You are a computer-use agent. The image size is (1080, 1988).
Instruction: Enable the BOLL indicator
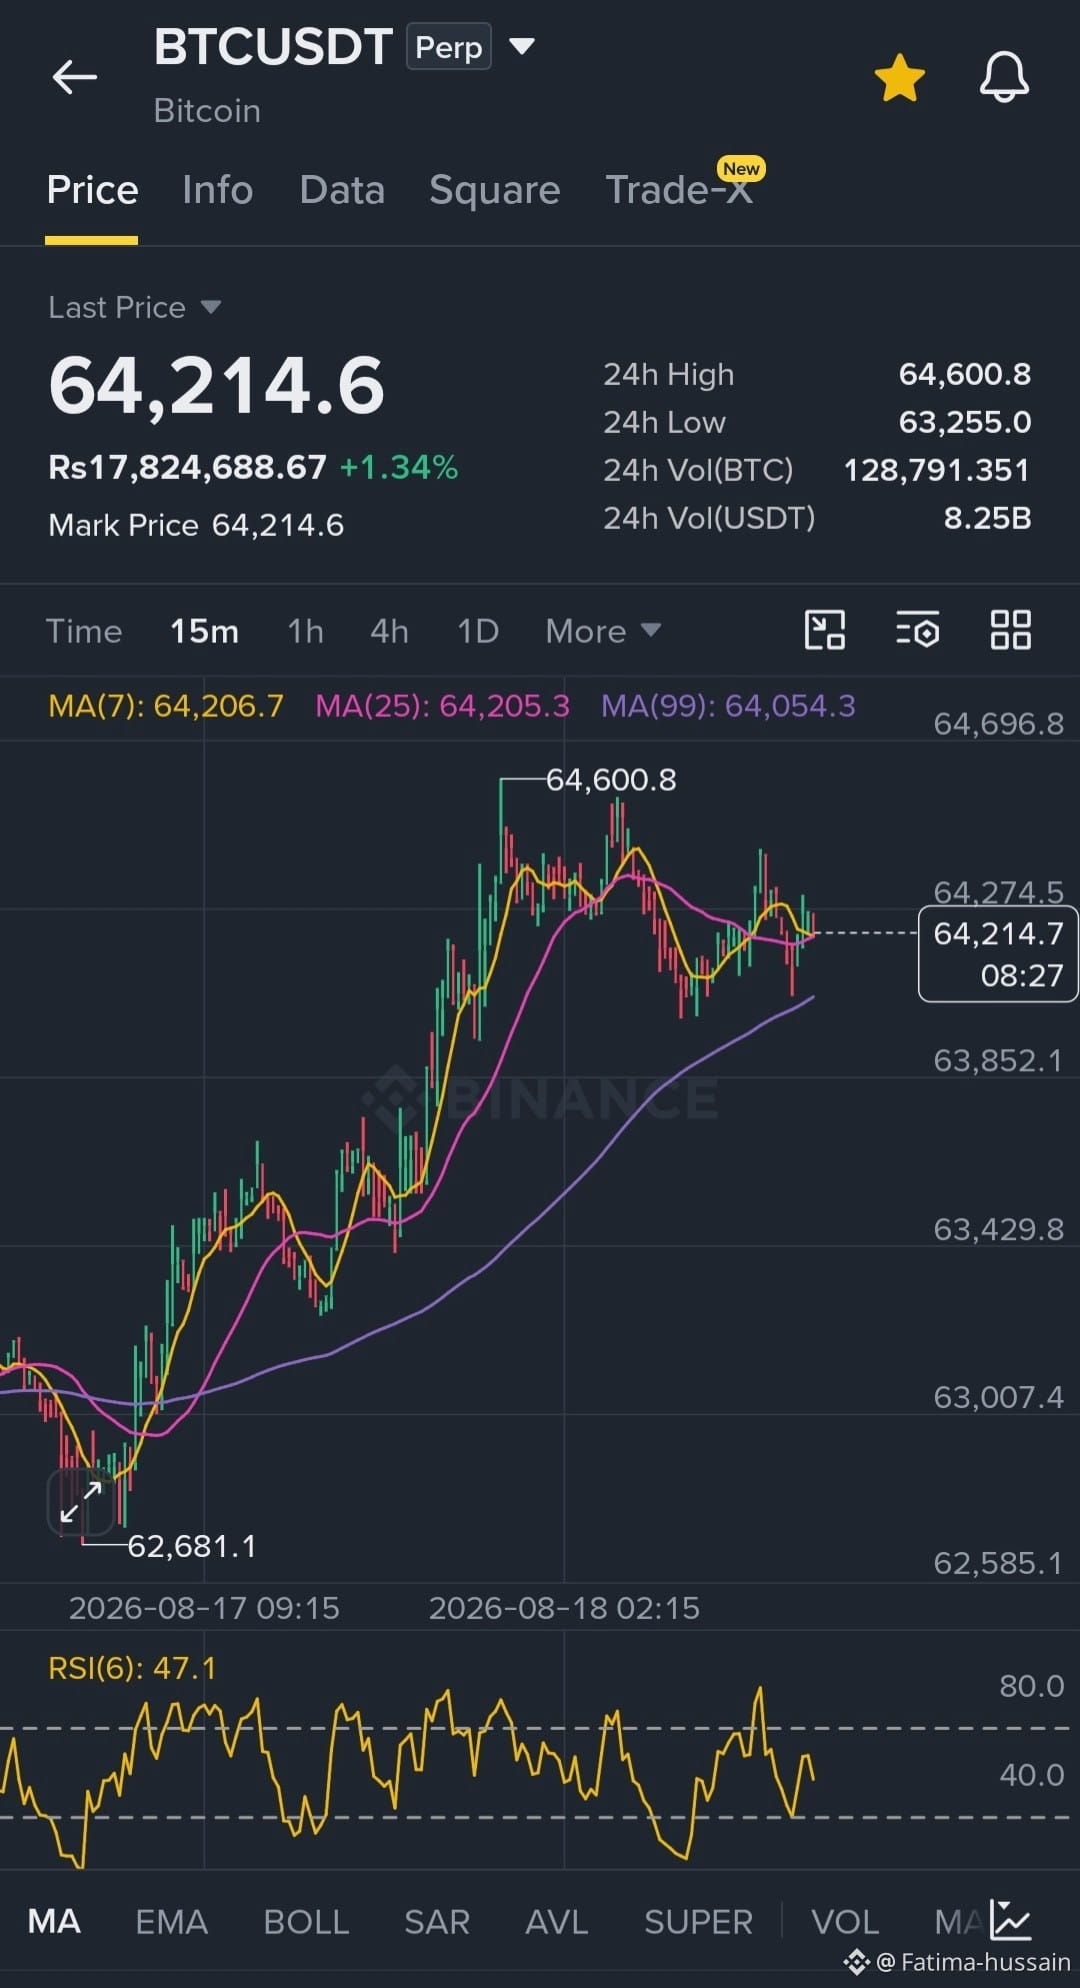306,1921
